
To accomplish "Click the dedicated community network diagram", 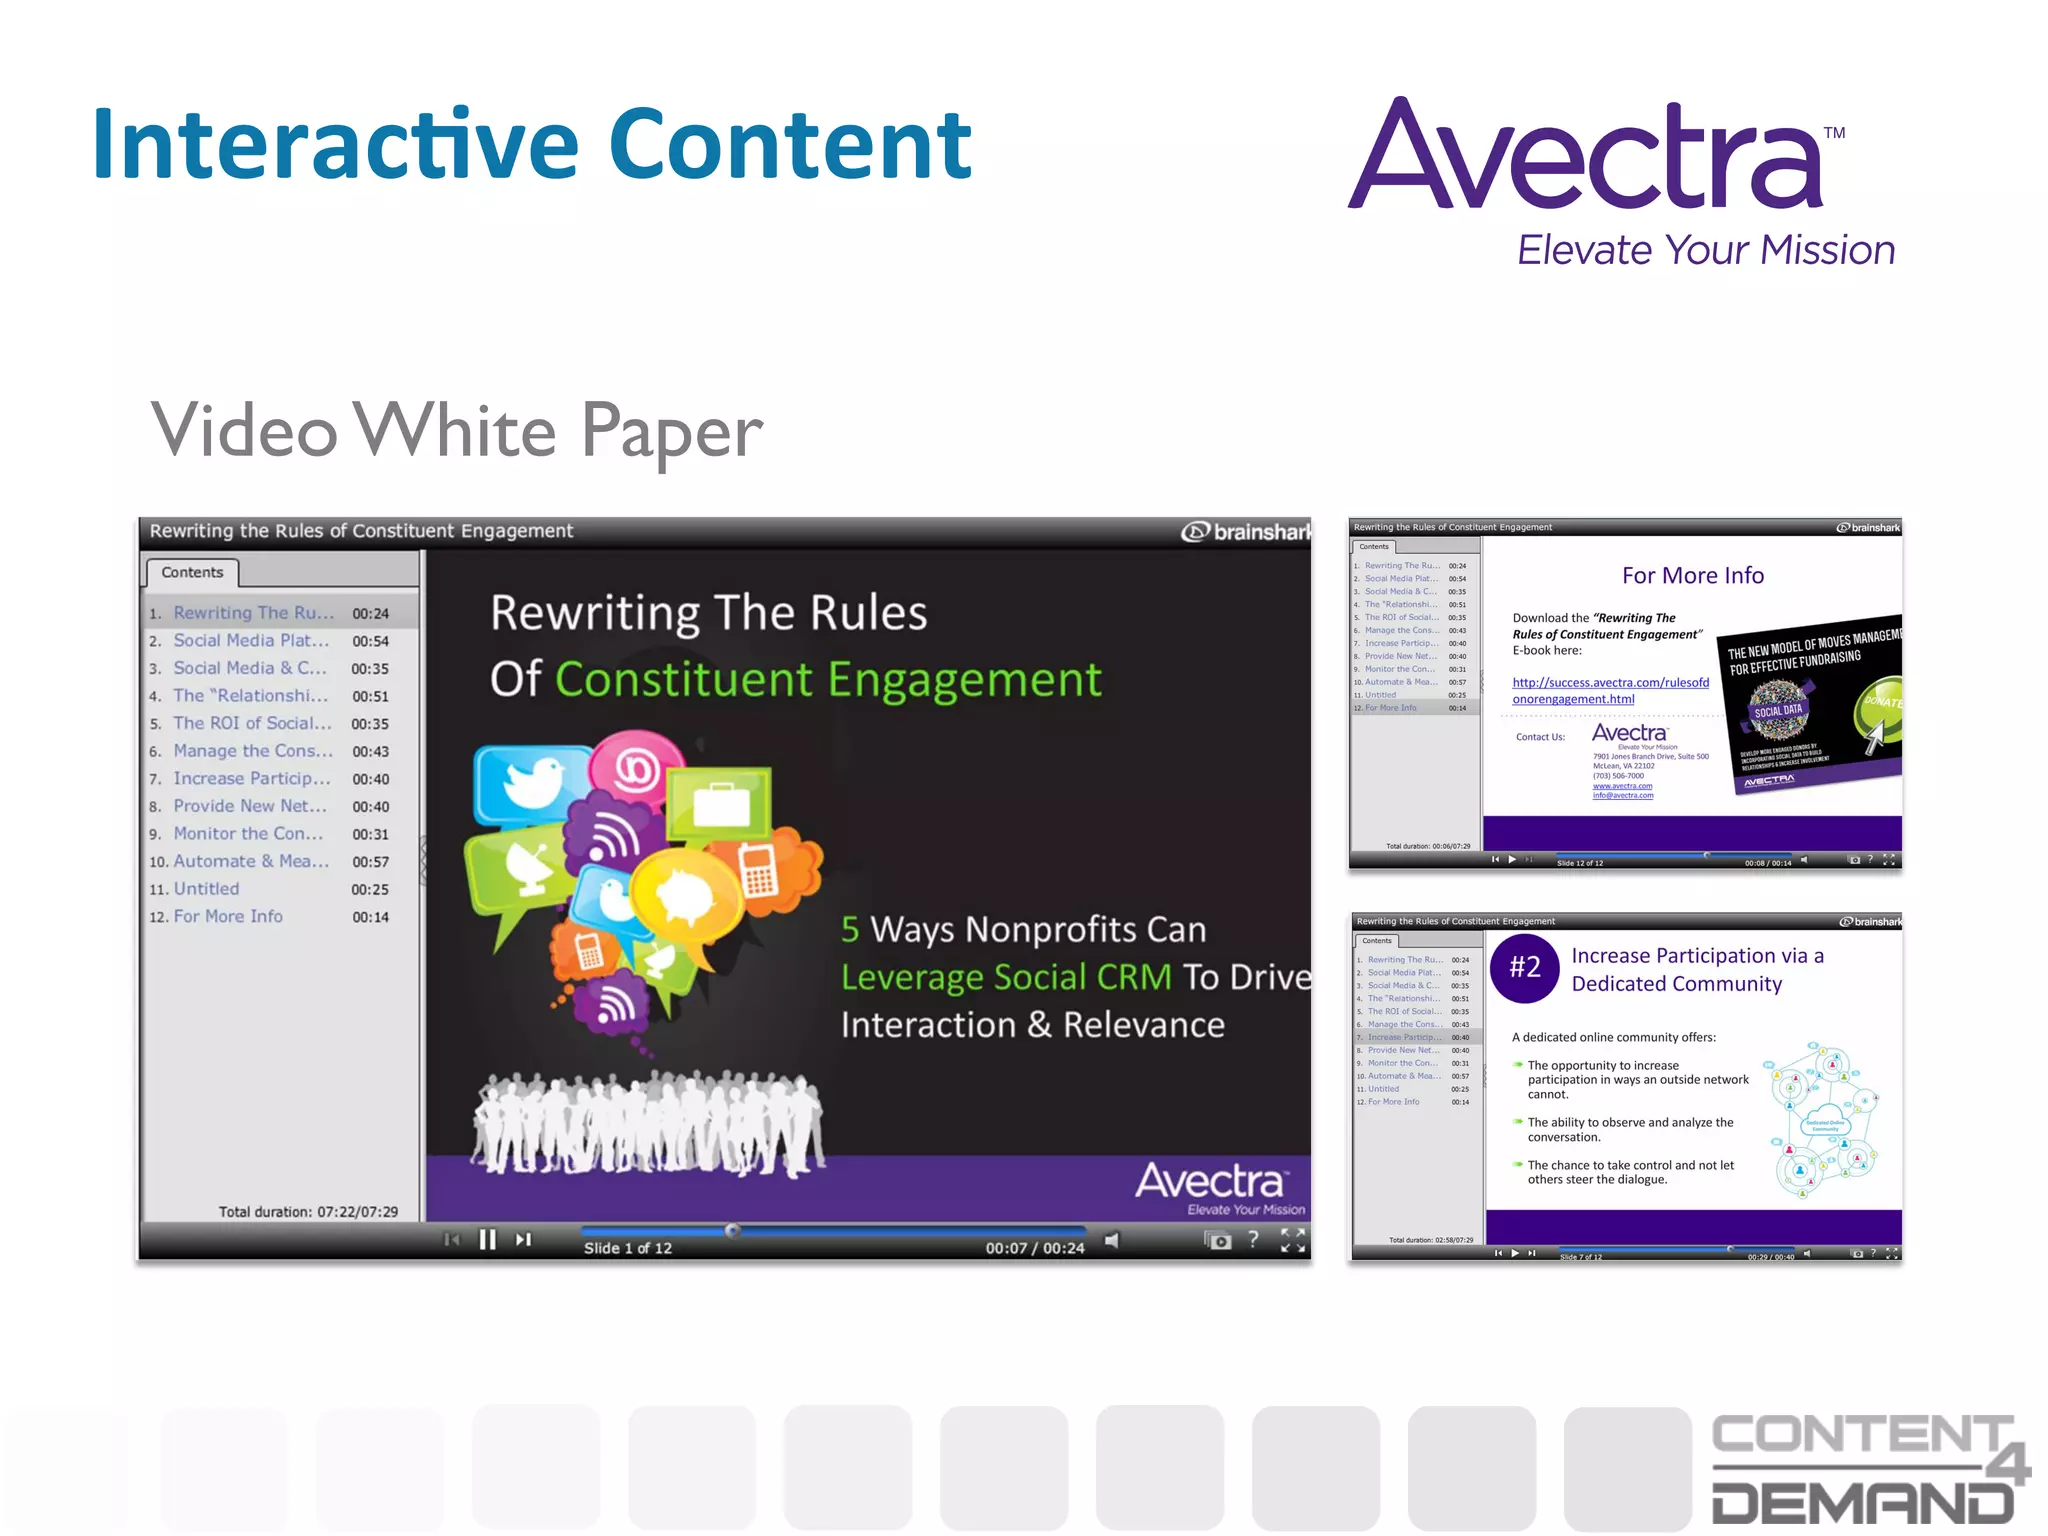I will point(1822,1119).
